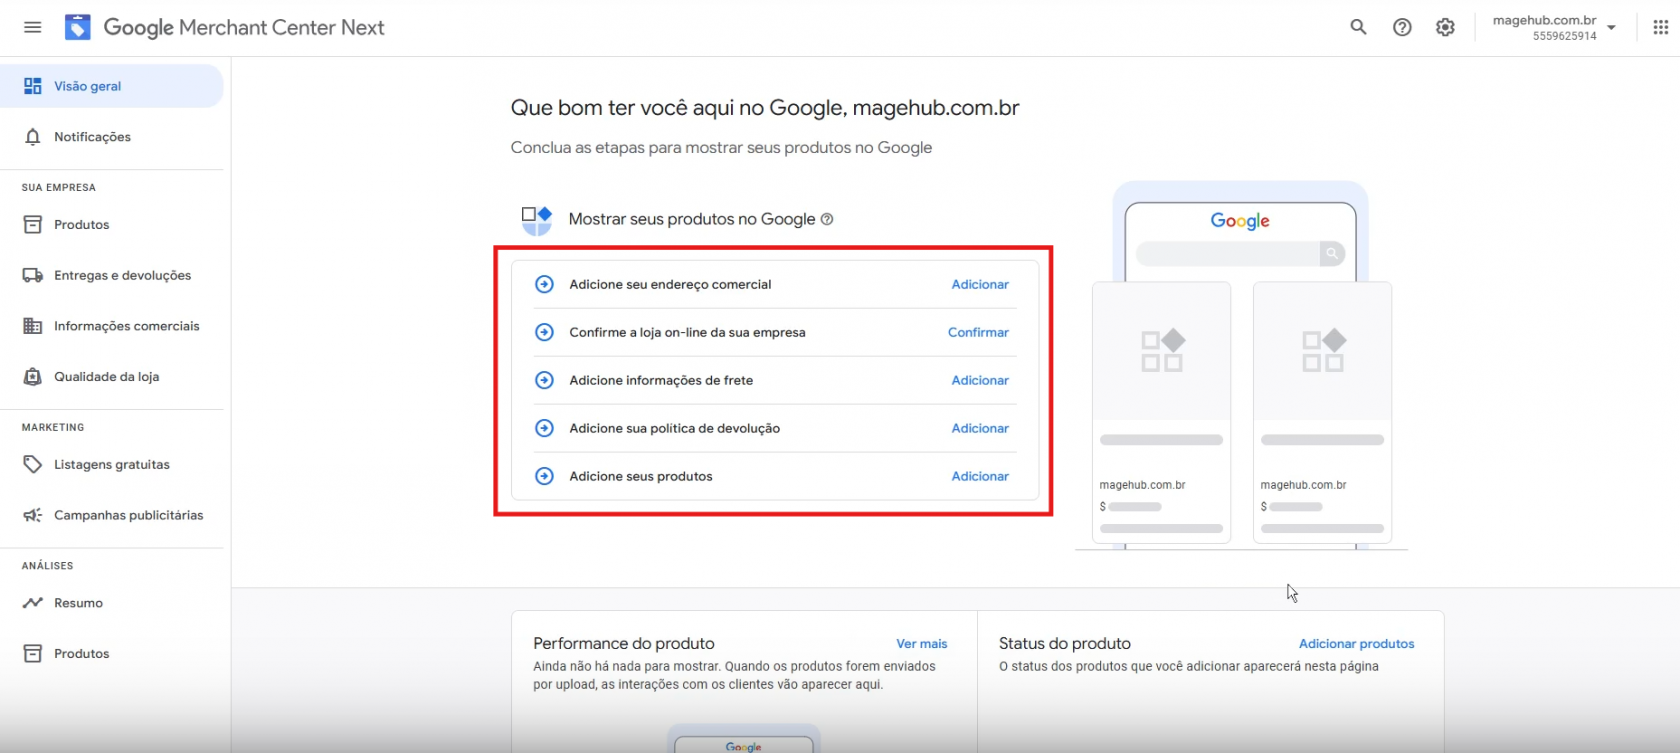Screen dimensions: 1680x753
Task: Click the Status do produto heading
Action: point(1065,644)
